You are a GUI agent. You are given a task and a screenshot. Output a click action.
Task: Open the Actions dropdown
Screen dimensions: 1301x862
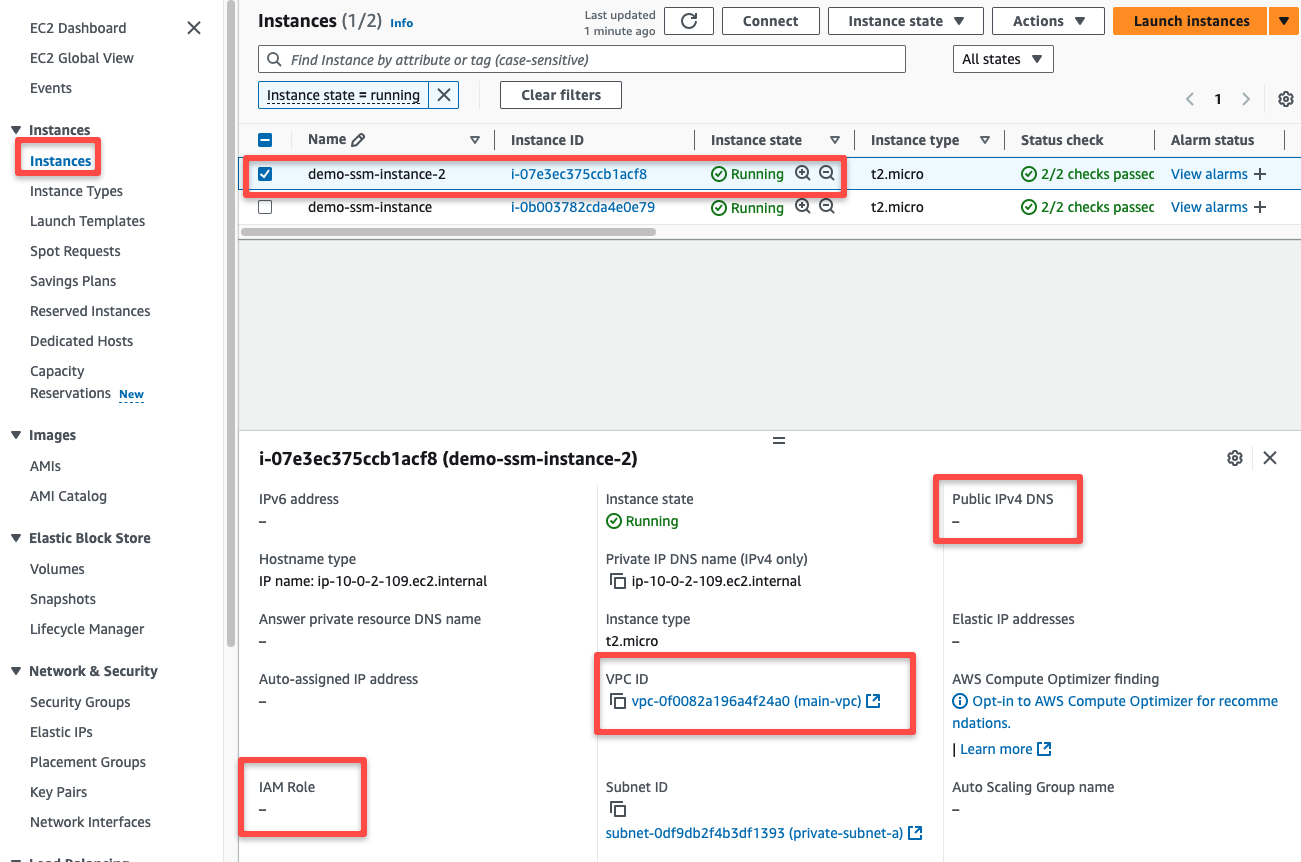click(x=1048, y=21)
